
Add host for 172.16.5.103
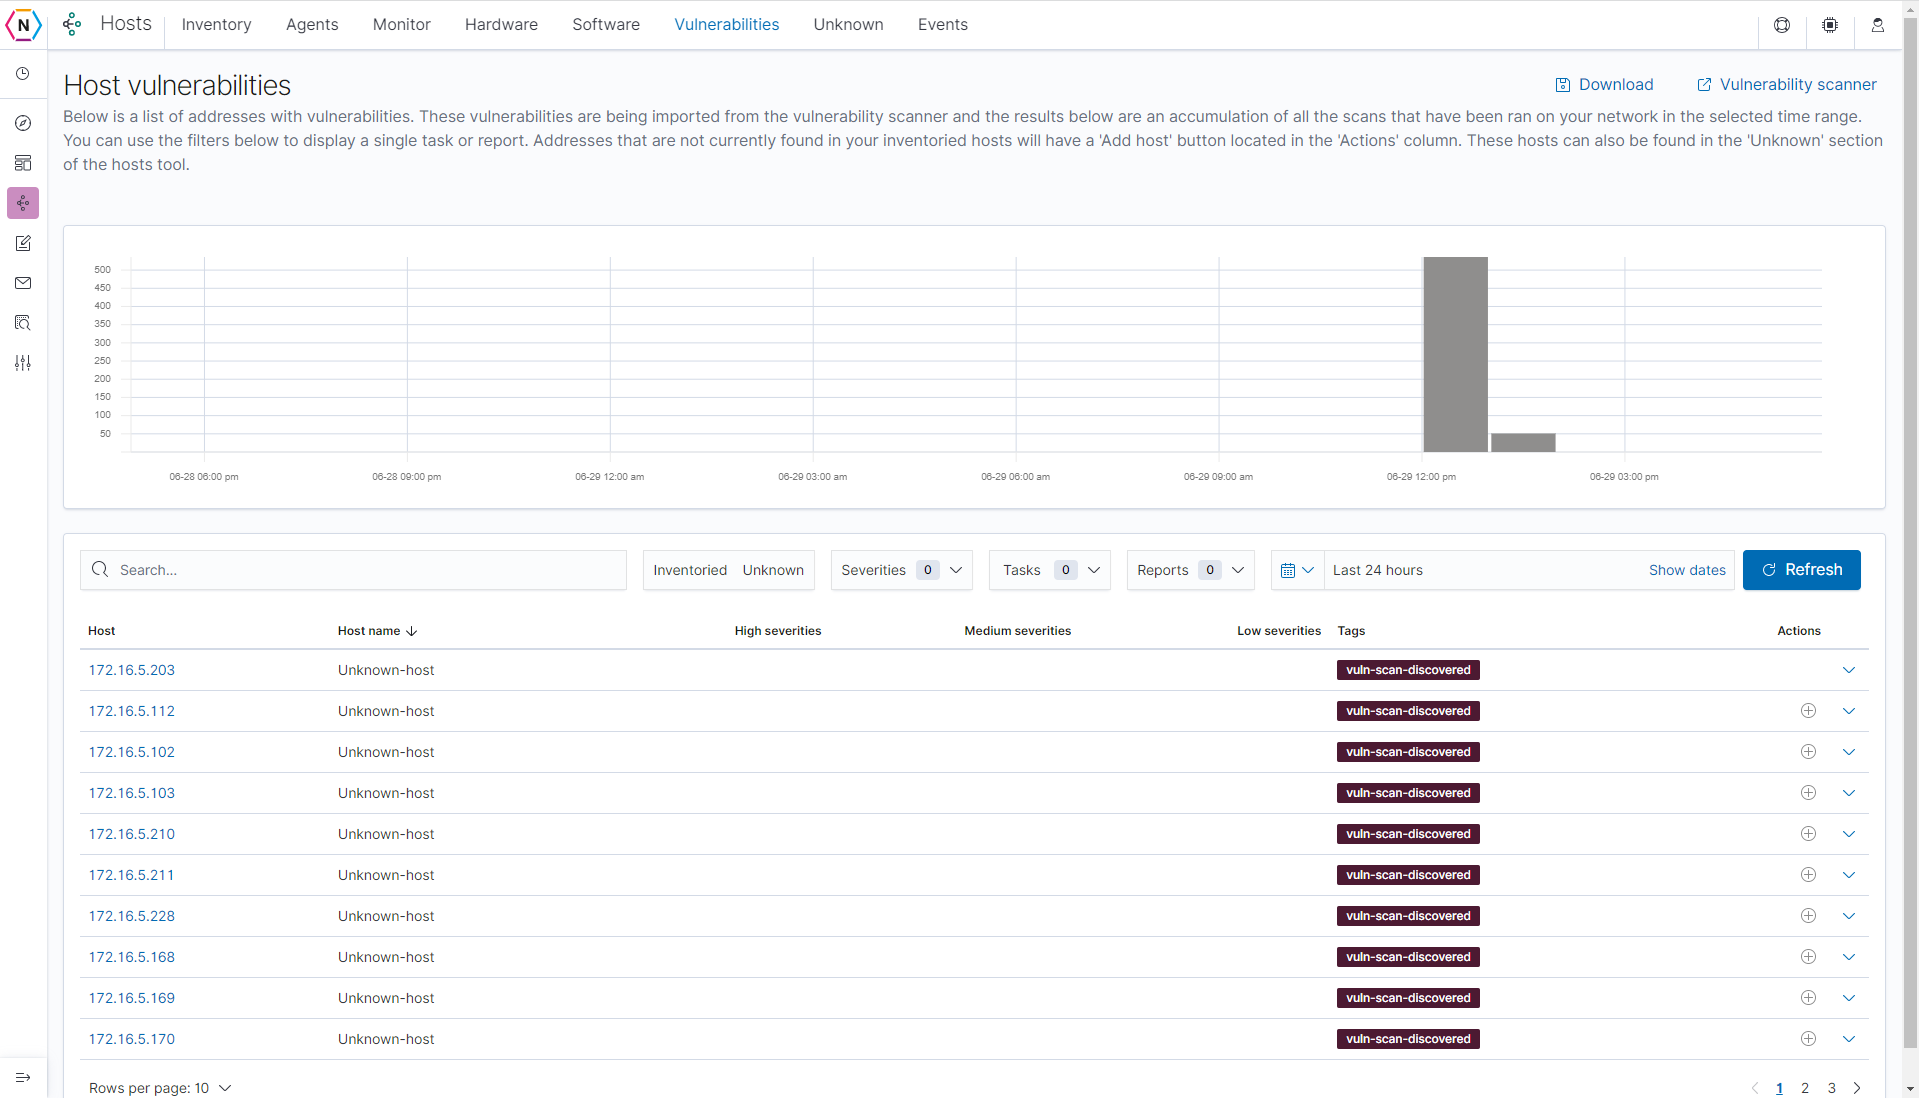click(x=1808, y=793)
